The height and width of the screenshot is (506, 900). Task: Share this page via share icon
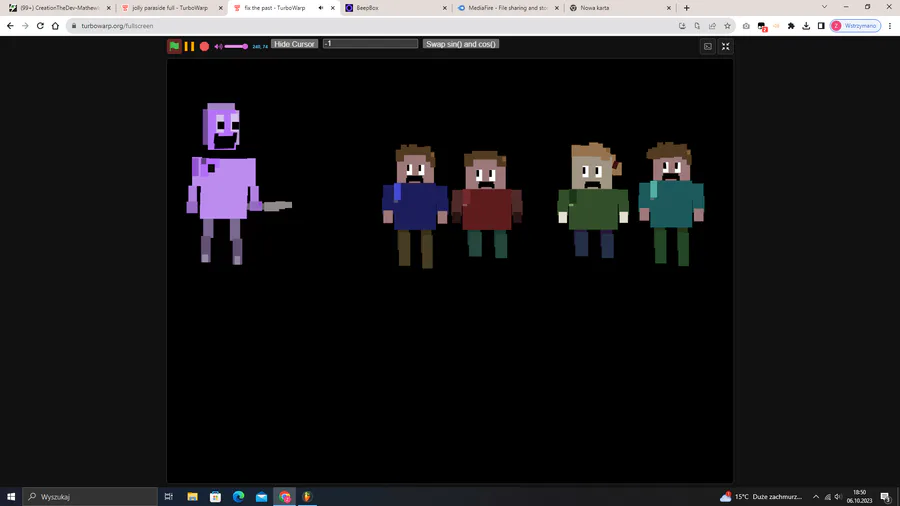(x=712, y=26)
